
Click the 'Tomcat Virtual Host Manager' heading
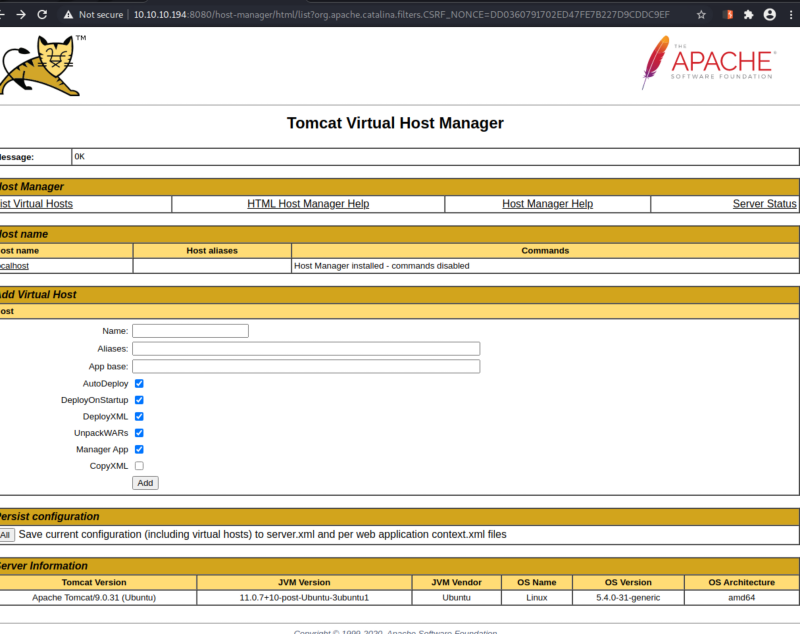click(x=395, y=123)
